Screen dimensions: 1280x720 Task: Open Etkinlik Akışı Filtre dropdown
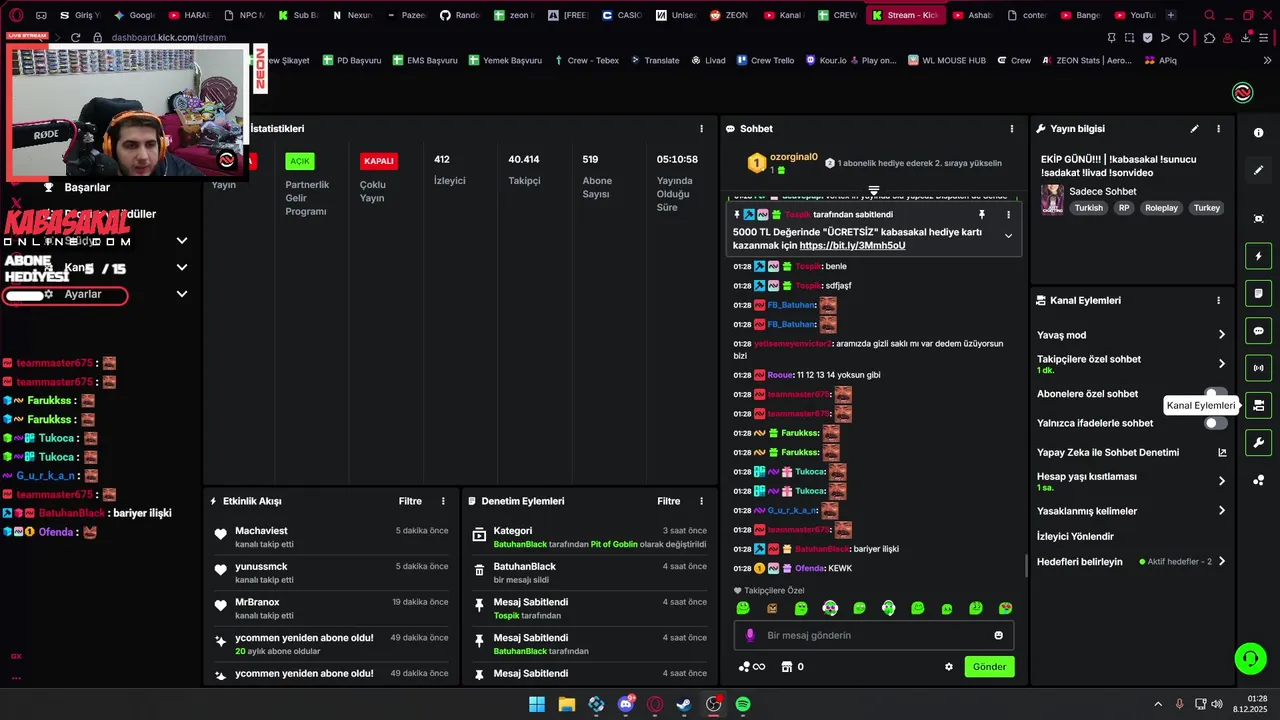pos(410,501)
